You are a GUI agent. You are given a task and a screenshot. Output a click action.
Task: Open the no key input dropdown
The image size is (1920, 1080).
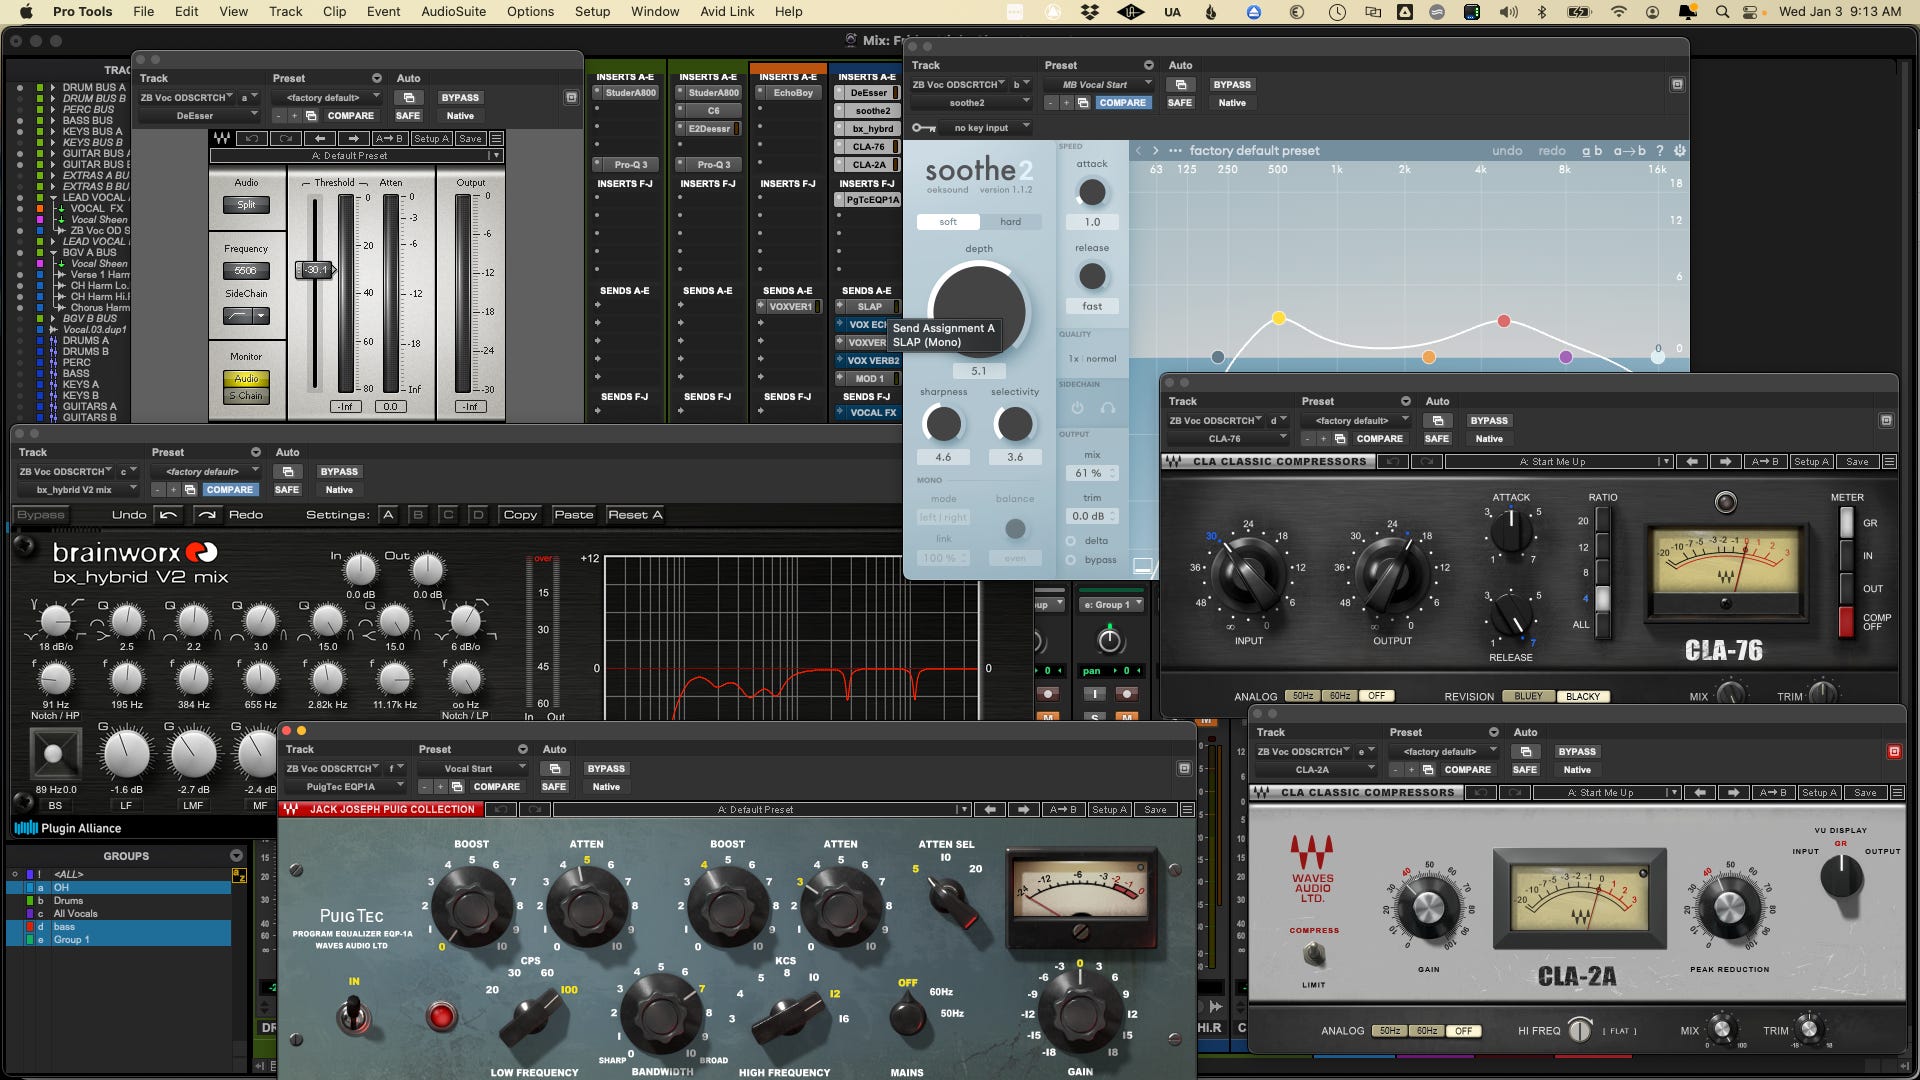point(987,128)
